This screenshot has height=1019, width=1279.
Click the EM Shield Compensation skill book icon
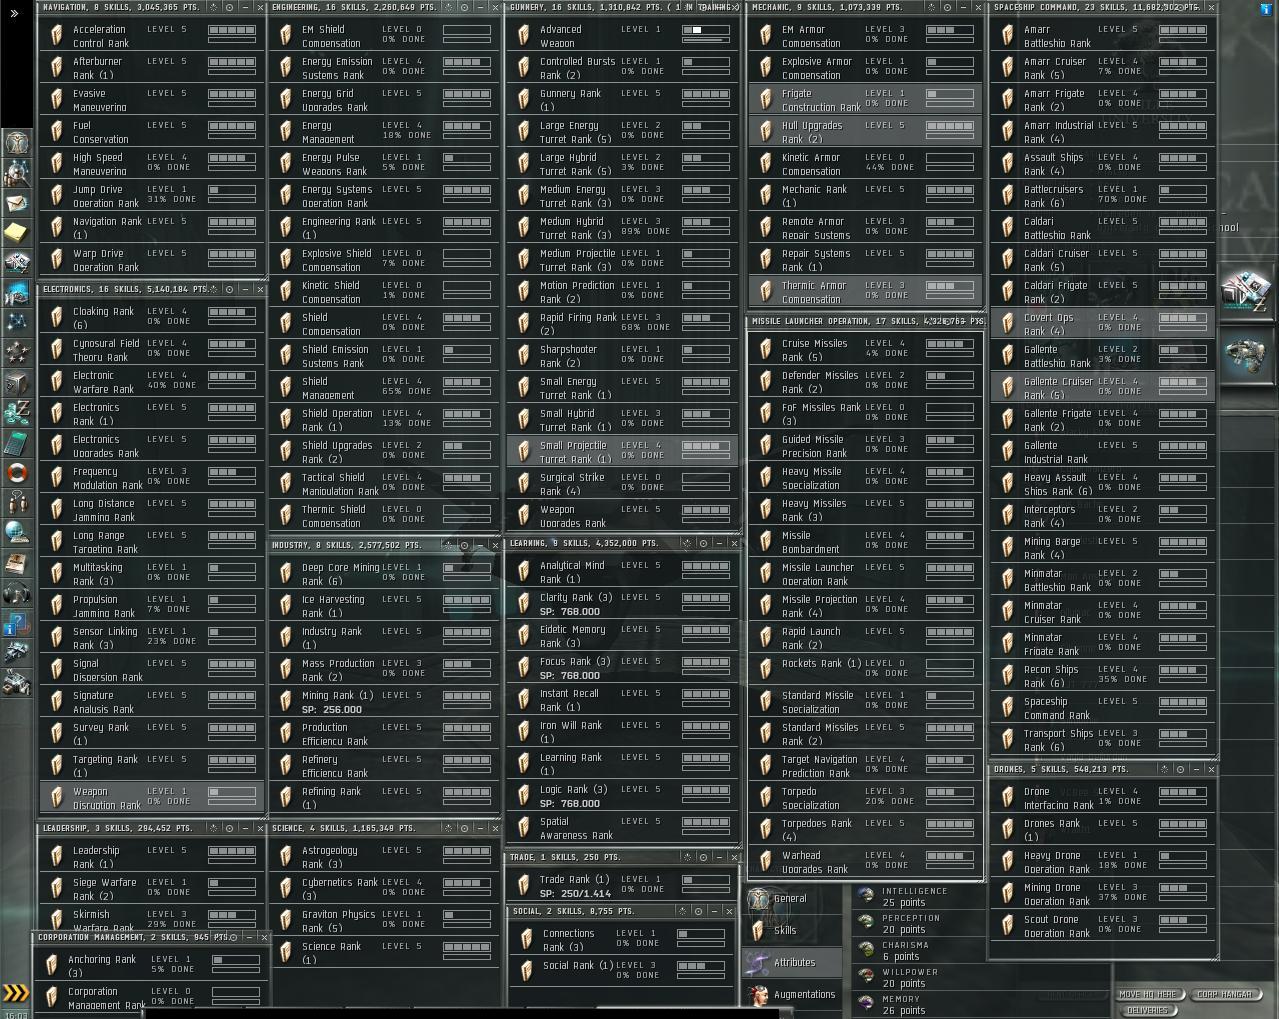(286, 36)
